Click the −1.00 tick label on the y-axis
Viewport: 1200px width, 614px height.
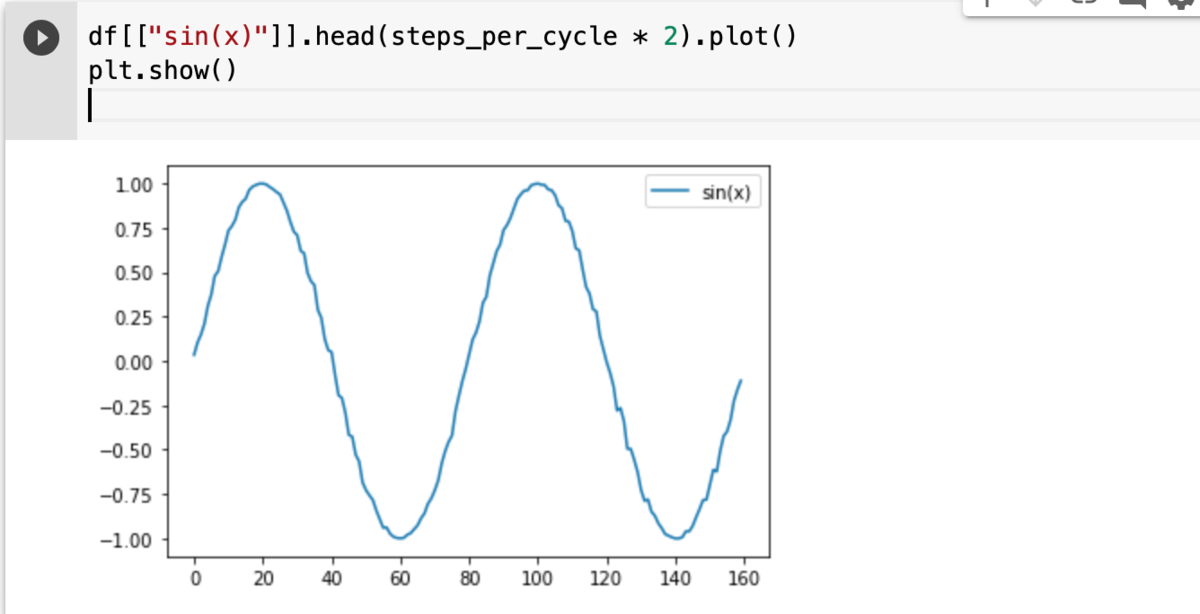tap(128, 540)
